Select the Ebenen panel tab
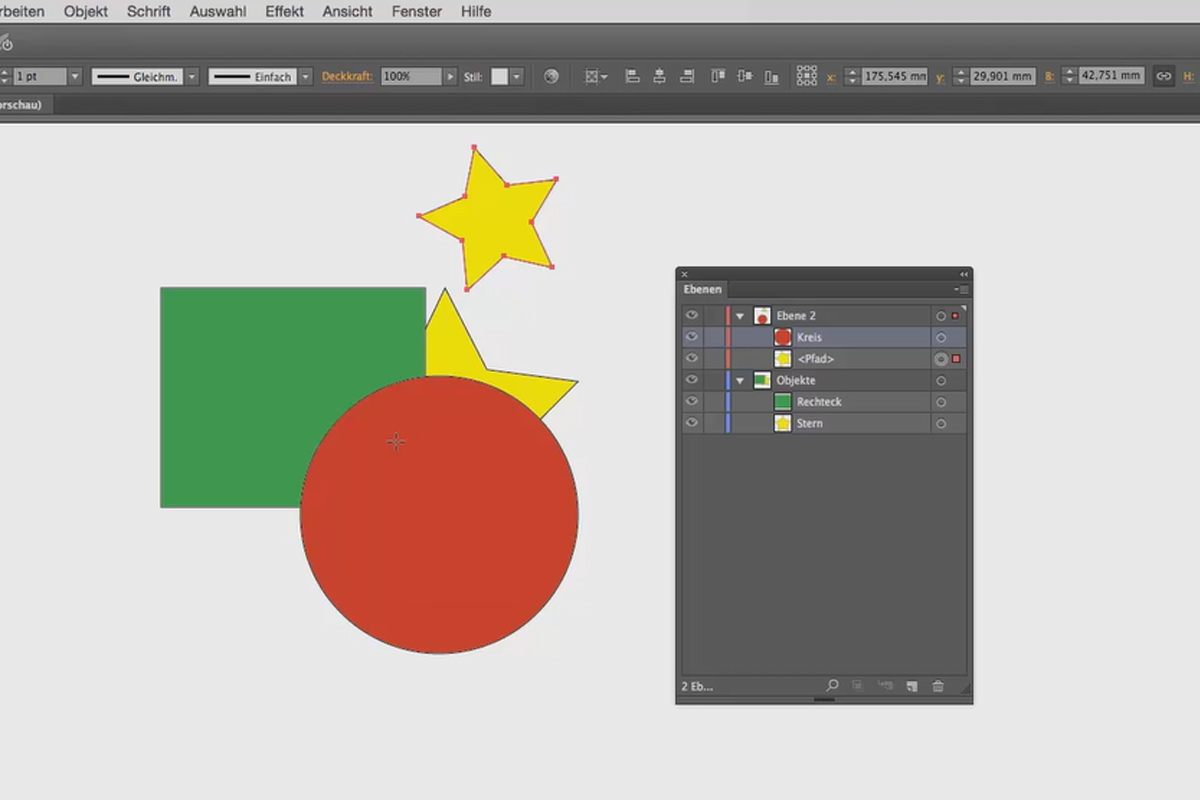The width and height of the screenshot is (1200, 800). click(702, 289)
